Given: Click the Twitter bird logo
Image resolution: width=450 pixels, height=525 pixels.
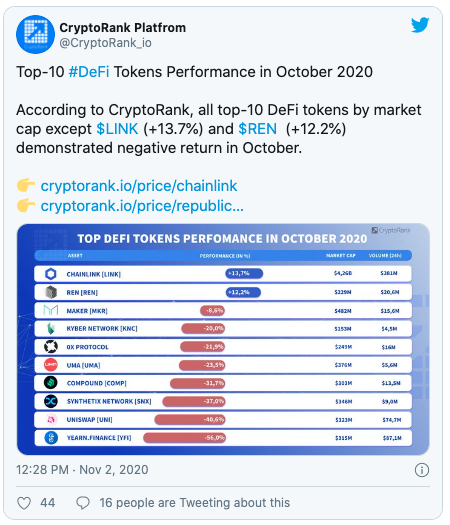Looking at the screenshot, I should 420,25.
